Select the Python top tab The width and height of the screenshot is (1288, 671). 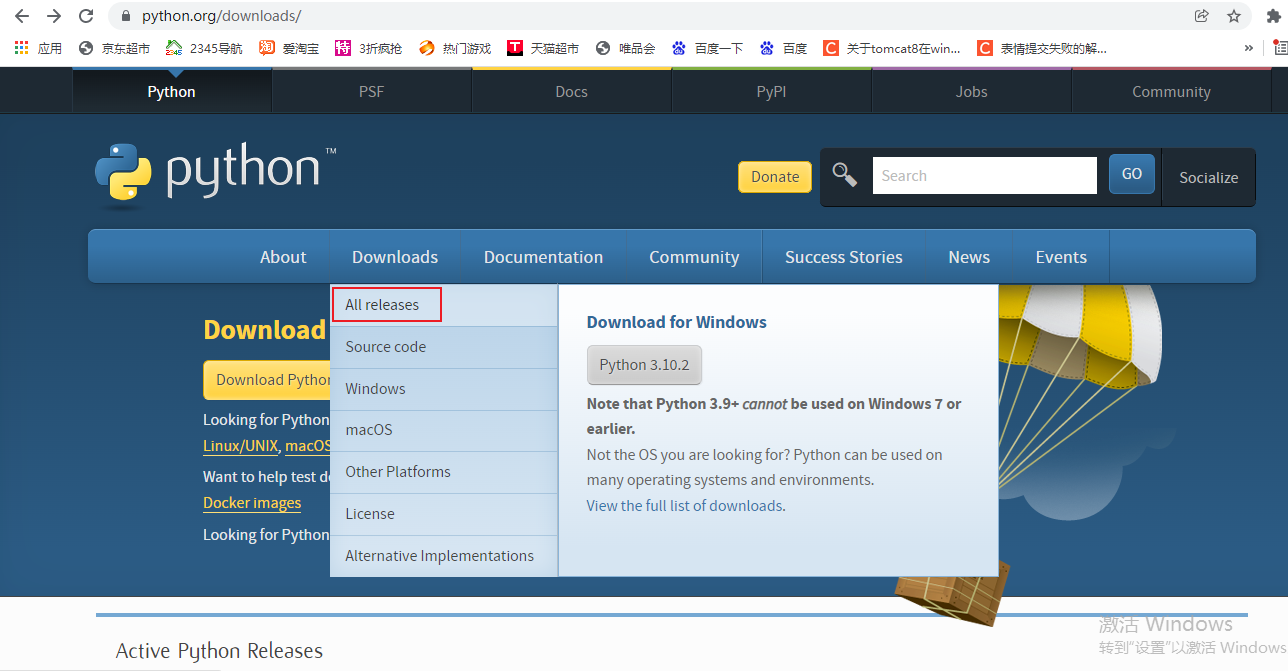pos(172,91)
